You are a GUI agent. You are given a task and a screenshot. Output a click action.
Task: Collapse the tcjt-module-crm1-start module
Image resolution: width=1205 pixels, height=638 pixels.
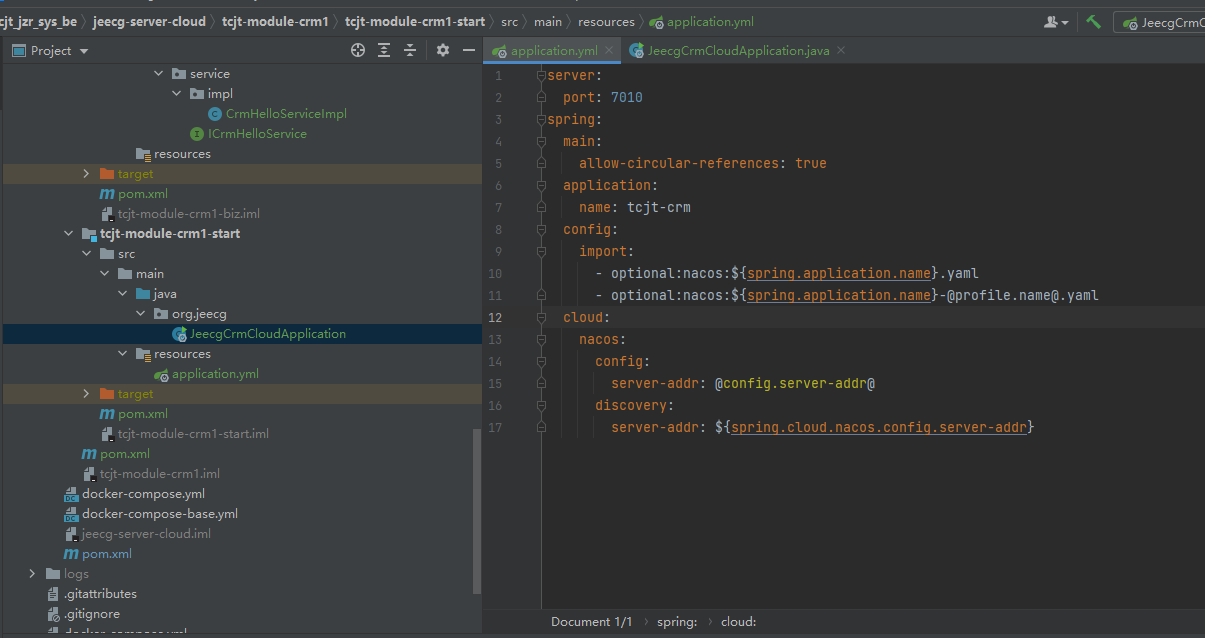68,233
